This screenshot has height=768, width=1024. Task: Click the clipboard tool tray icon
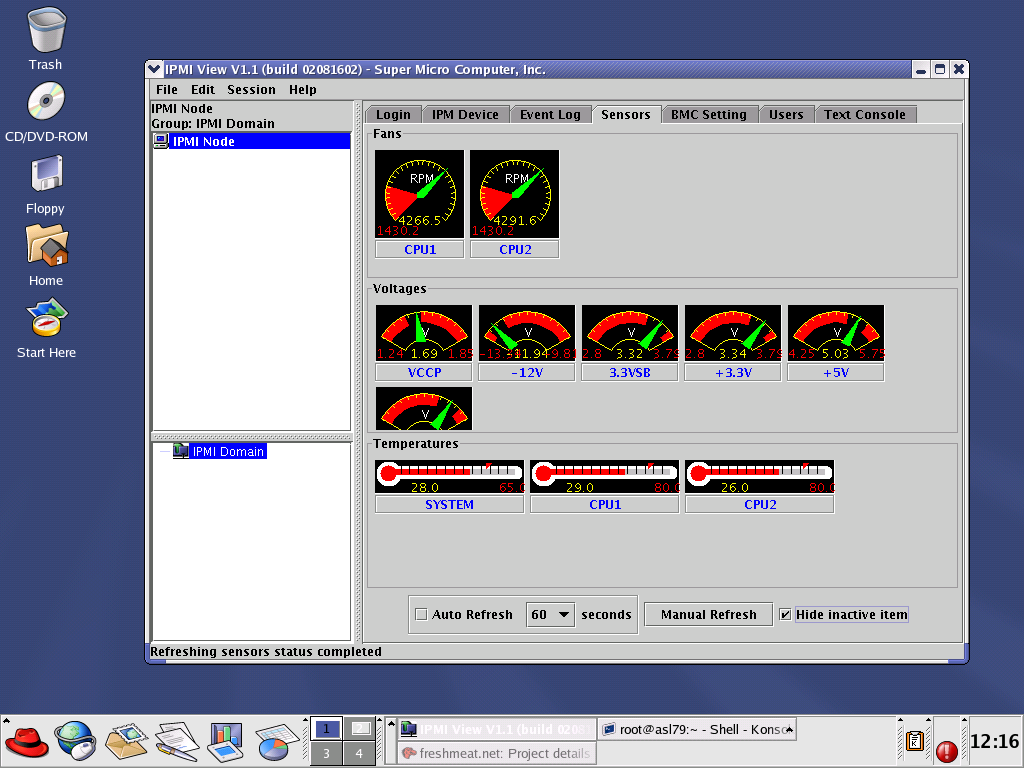coord(915,741)
